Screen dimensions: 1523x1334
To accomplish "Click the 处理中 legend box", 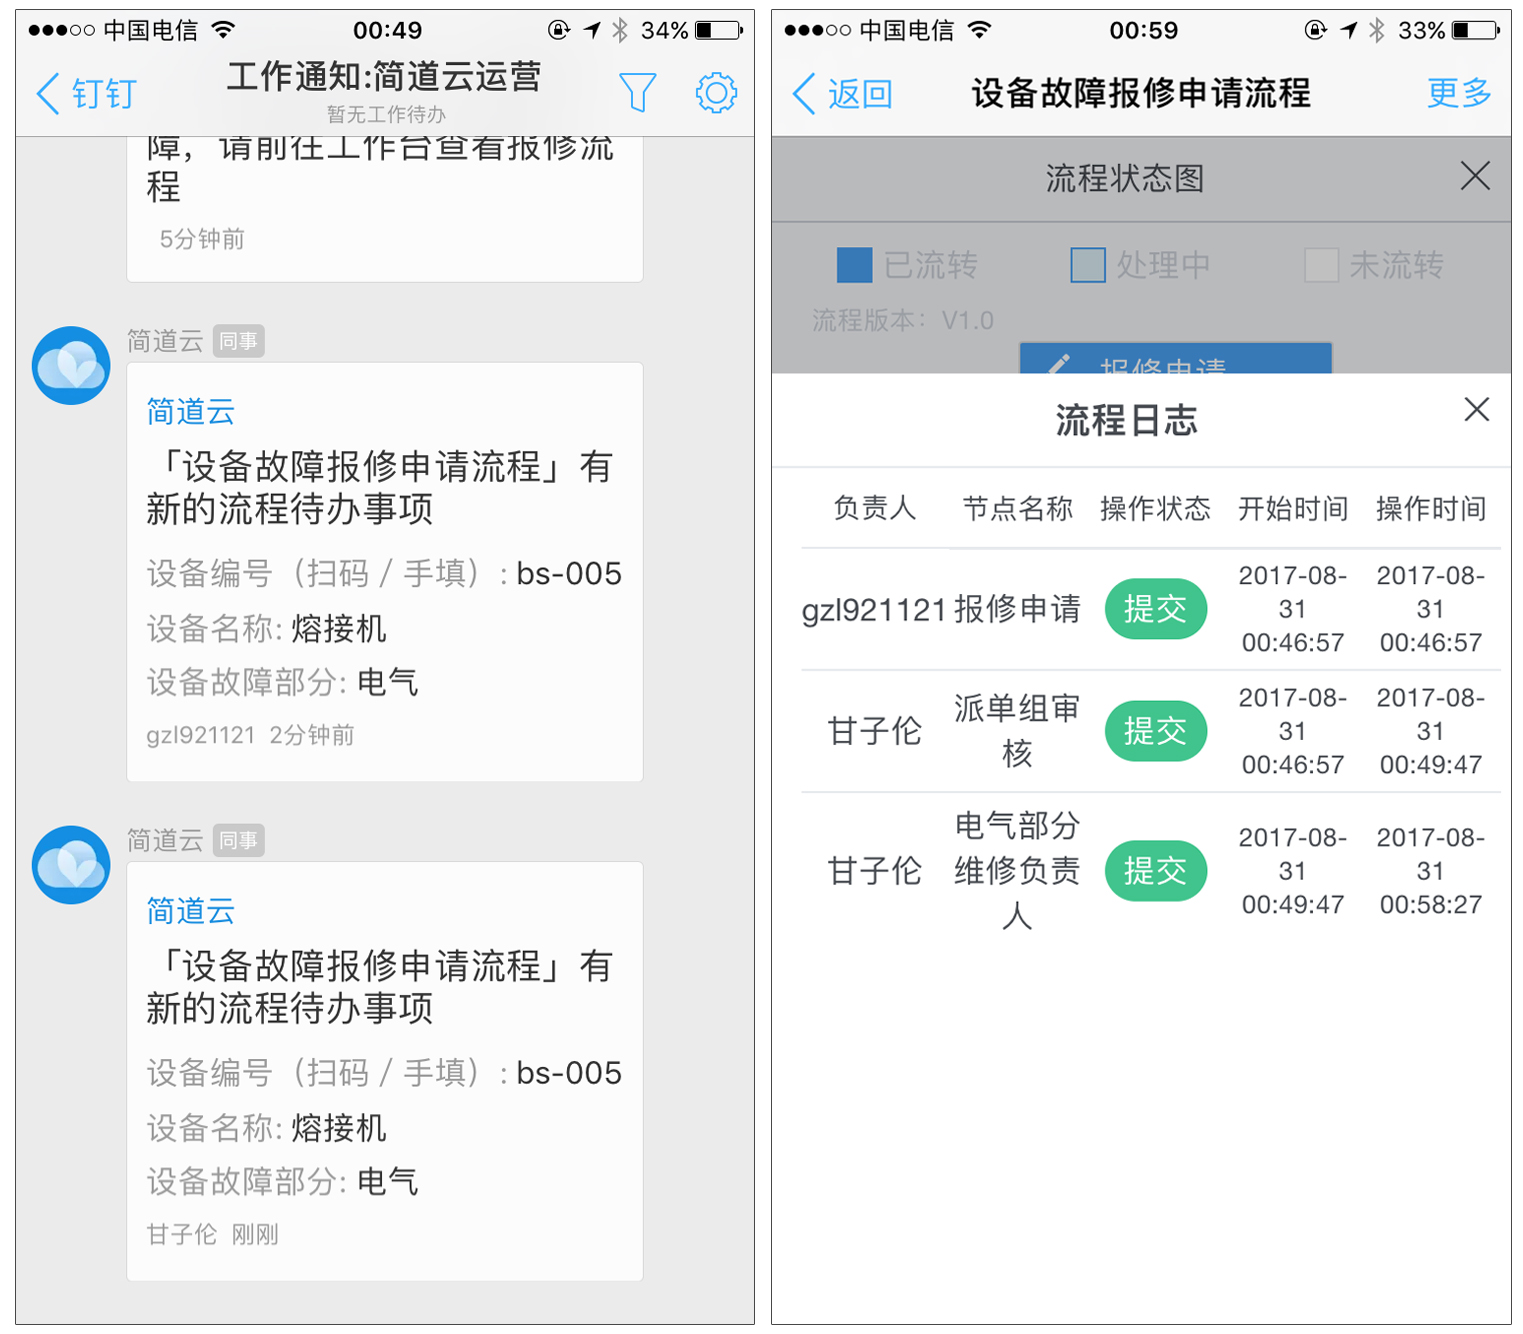I will click(x=1087, y=266).
